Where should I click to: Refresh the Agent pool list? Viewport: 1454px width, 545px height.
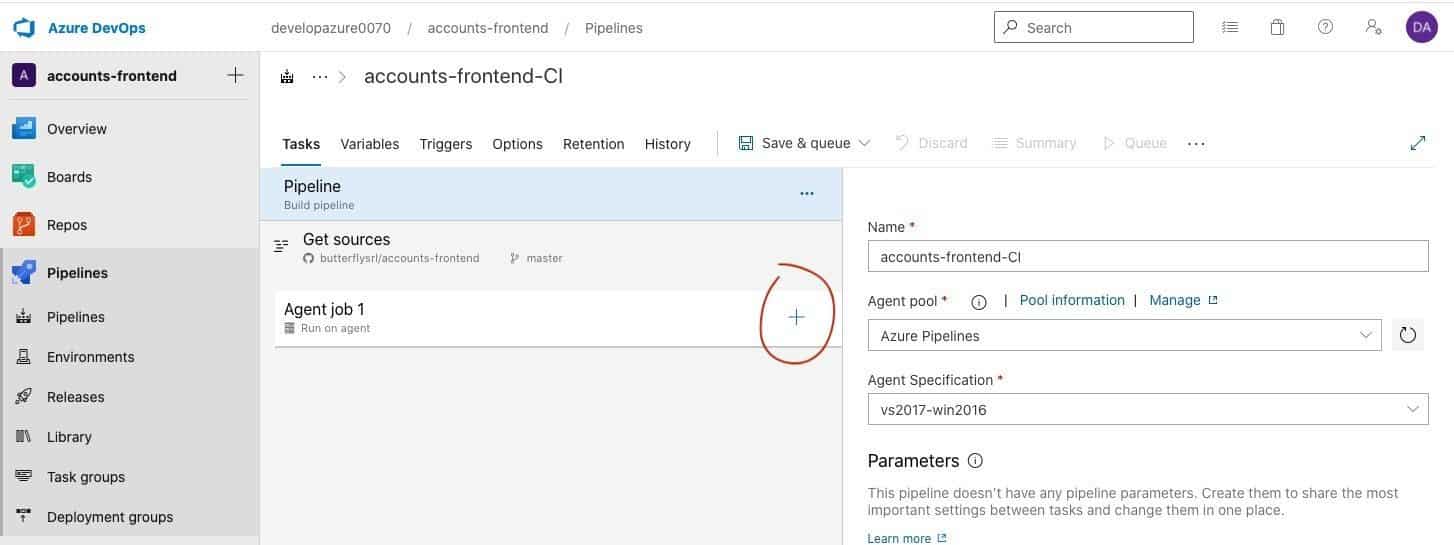tap(1408, 335)
